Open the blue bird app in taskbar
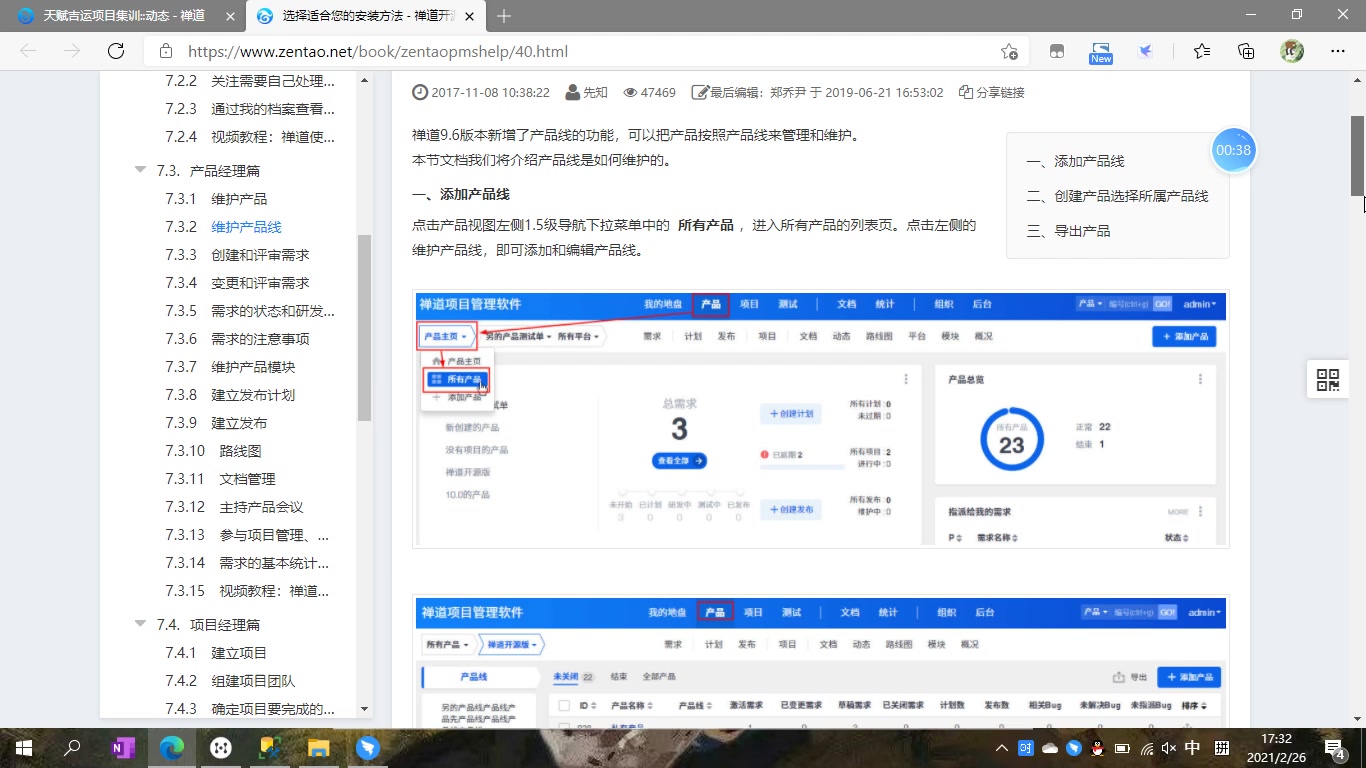1366x768 pixels. [x=368, y=748]
